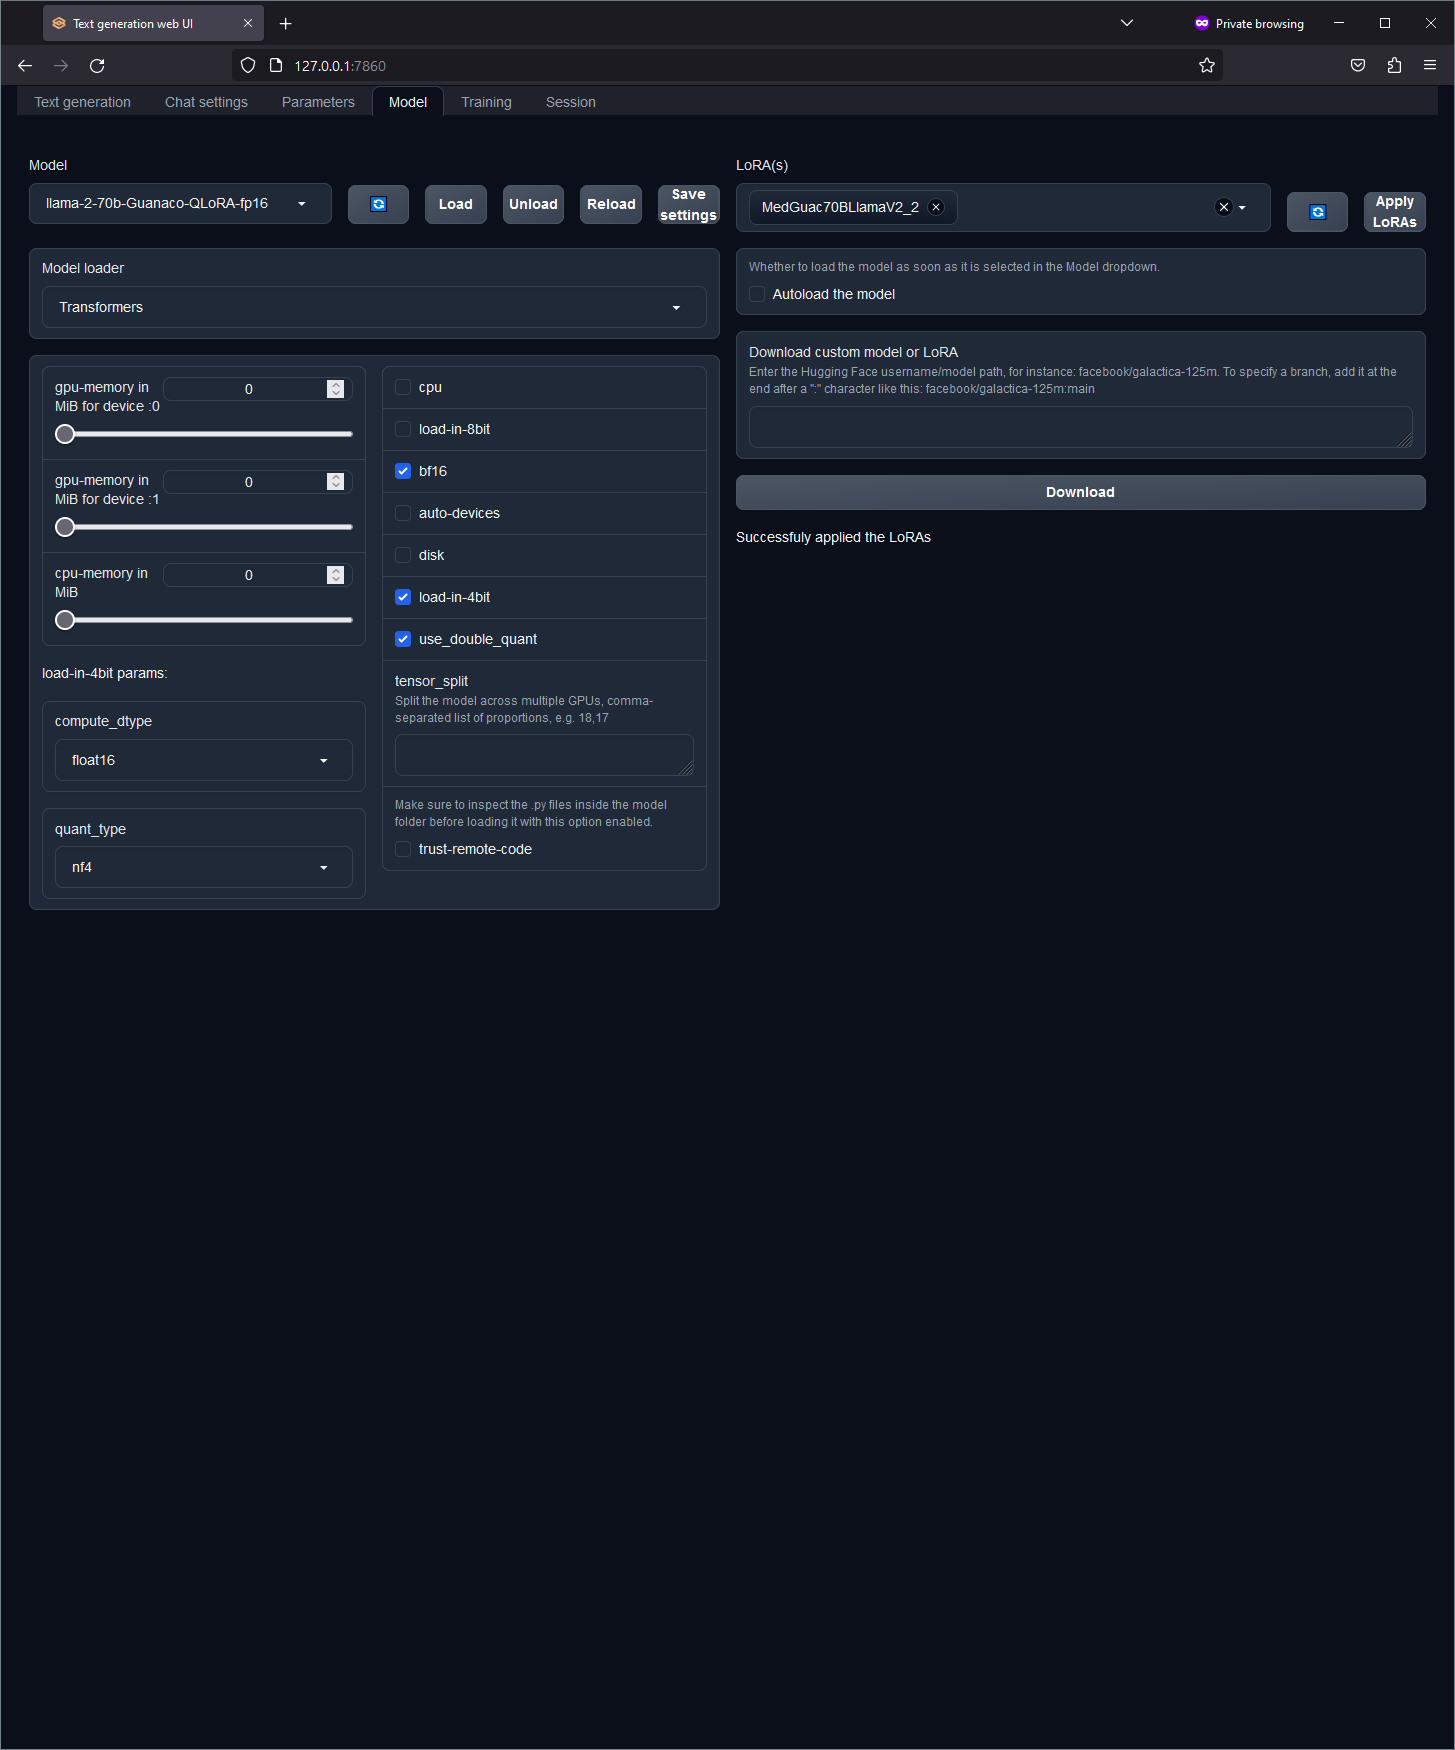The image size is (1455, 1750).
Task: Open the Model selection dropdown
Action: pos(180,203)
